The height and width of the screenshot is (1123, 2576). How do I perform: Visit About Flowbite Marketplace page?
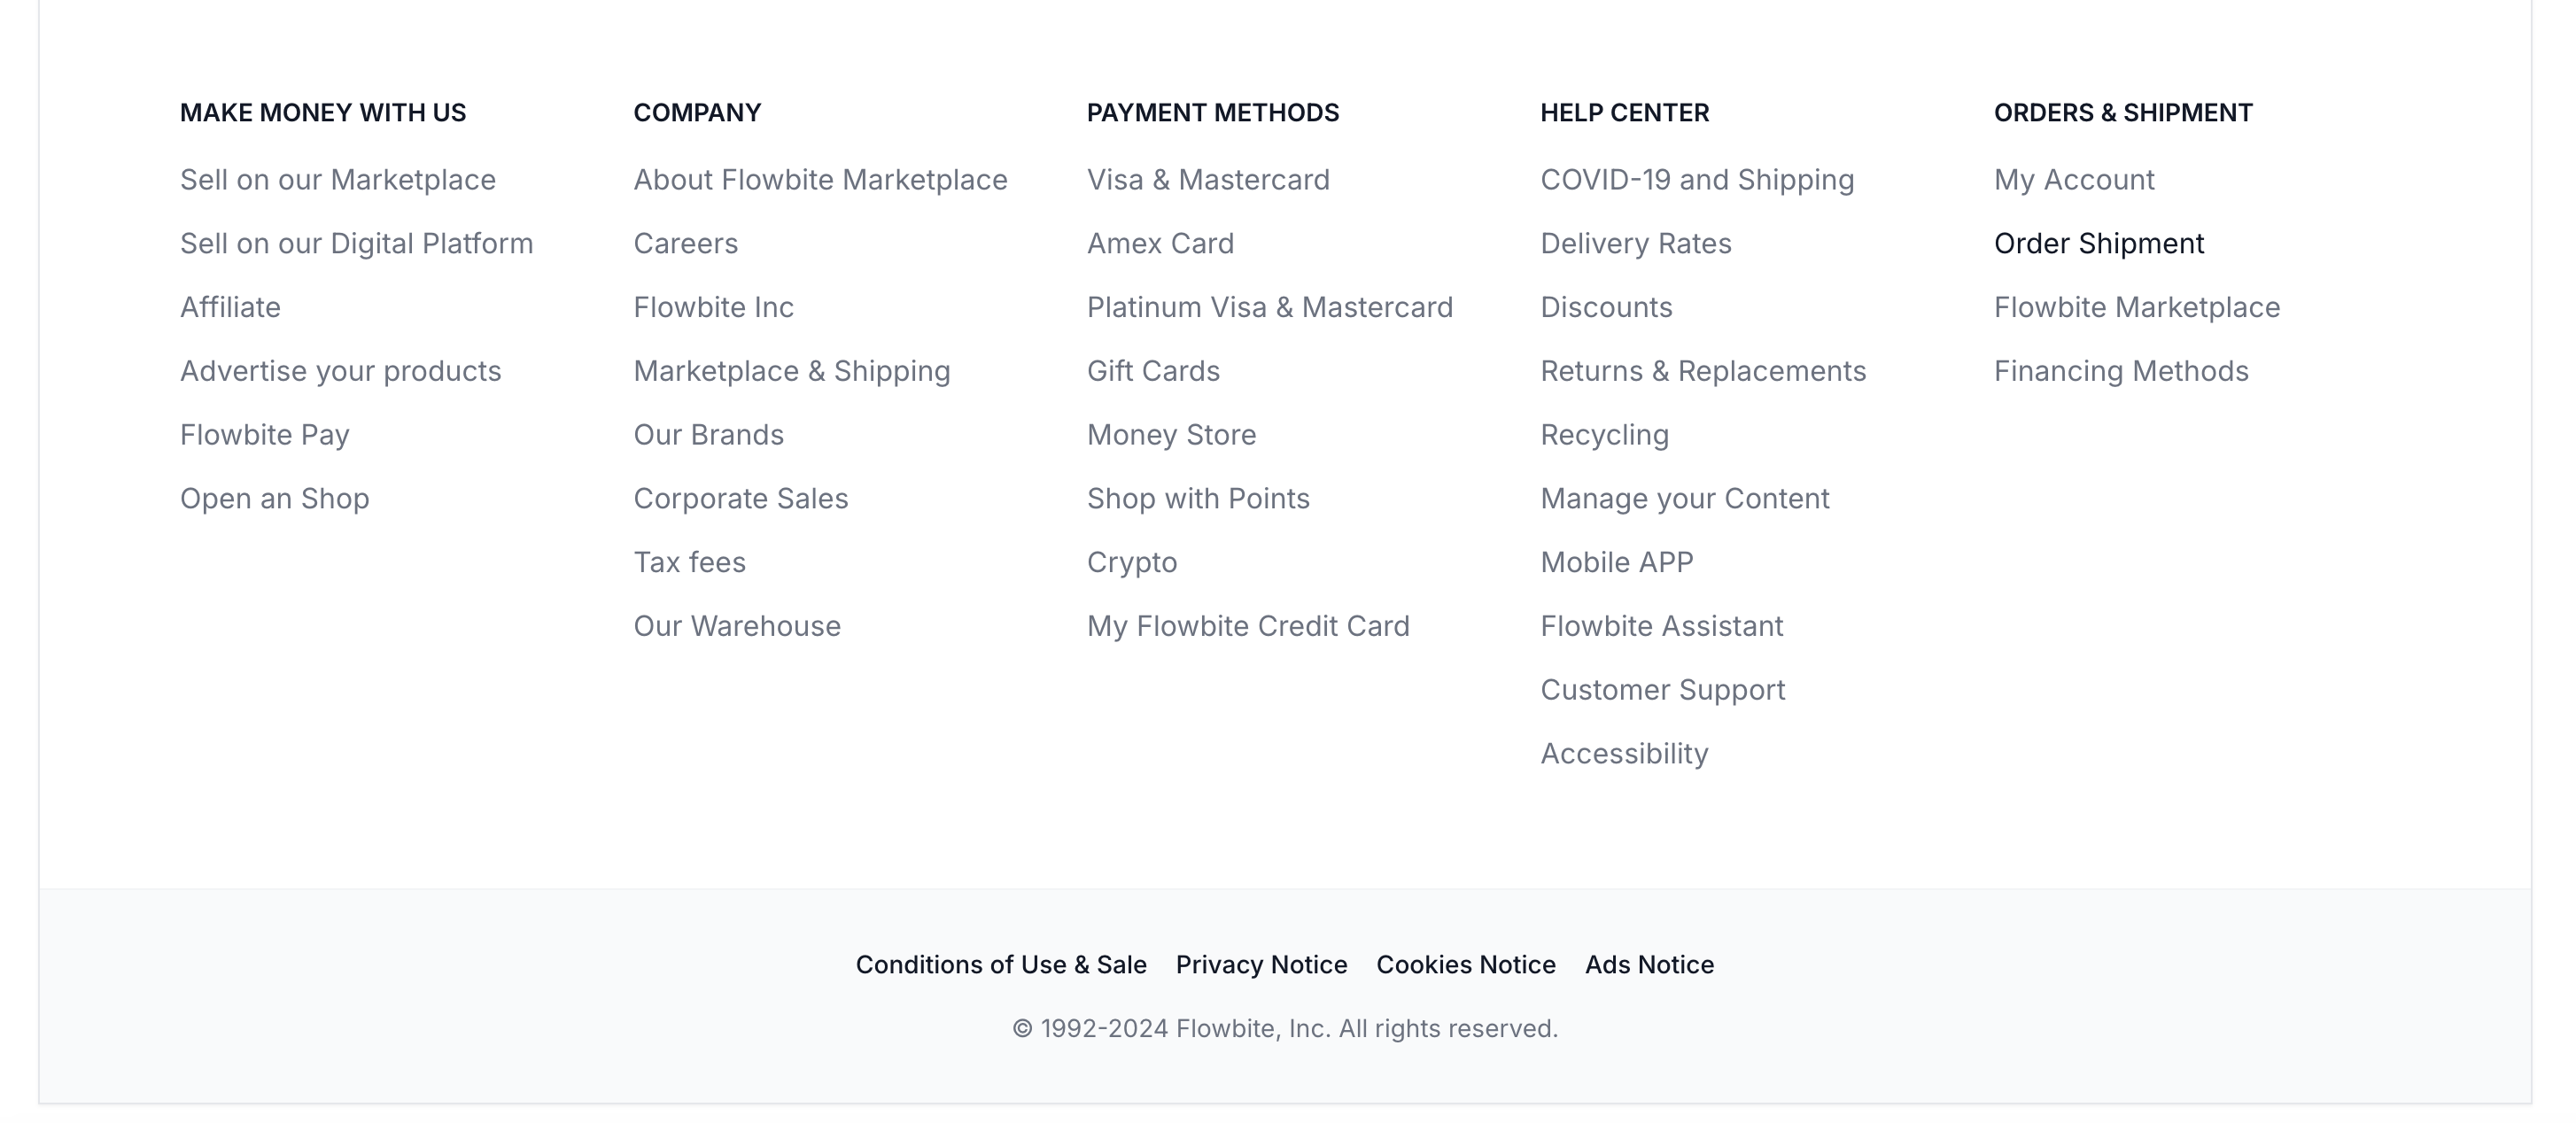820,180
